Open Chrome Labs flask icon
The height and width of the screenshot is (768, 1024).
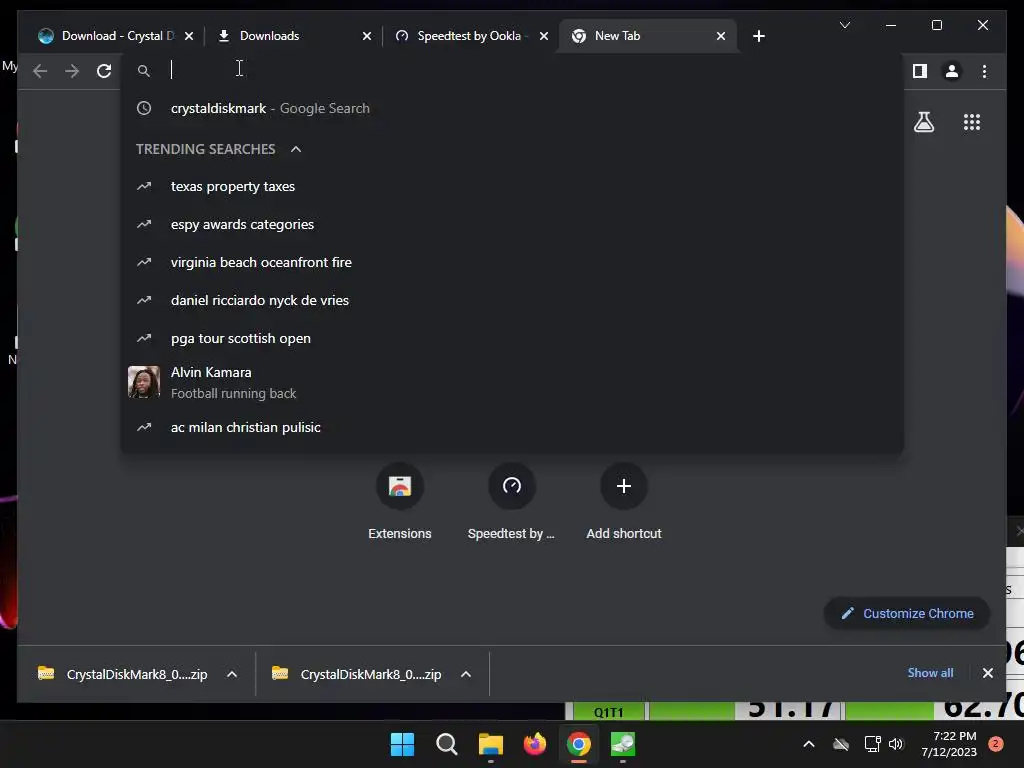pos(923,122)
